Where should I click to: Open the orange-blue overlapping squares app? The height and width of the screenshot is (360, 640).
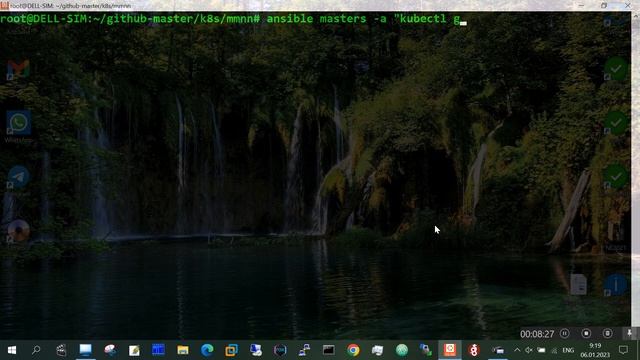(x=231, y=350)
